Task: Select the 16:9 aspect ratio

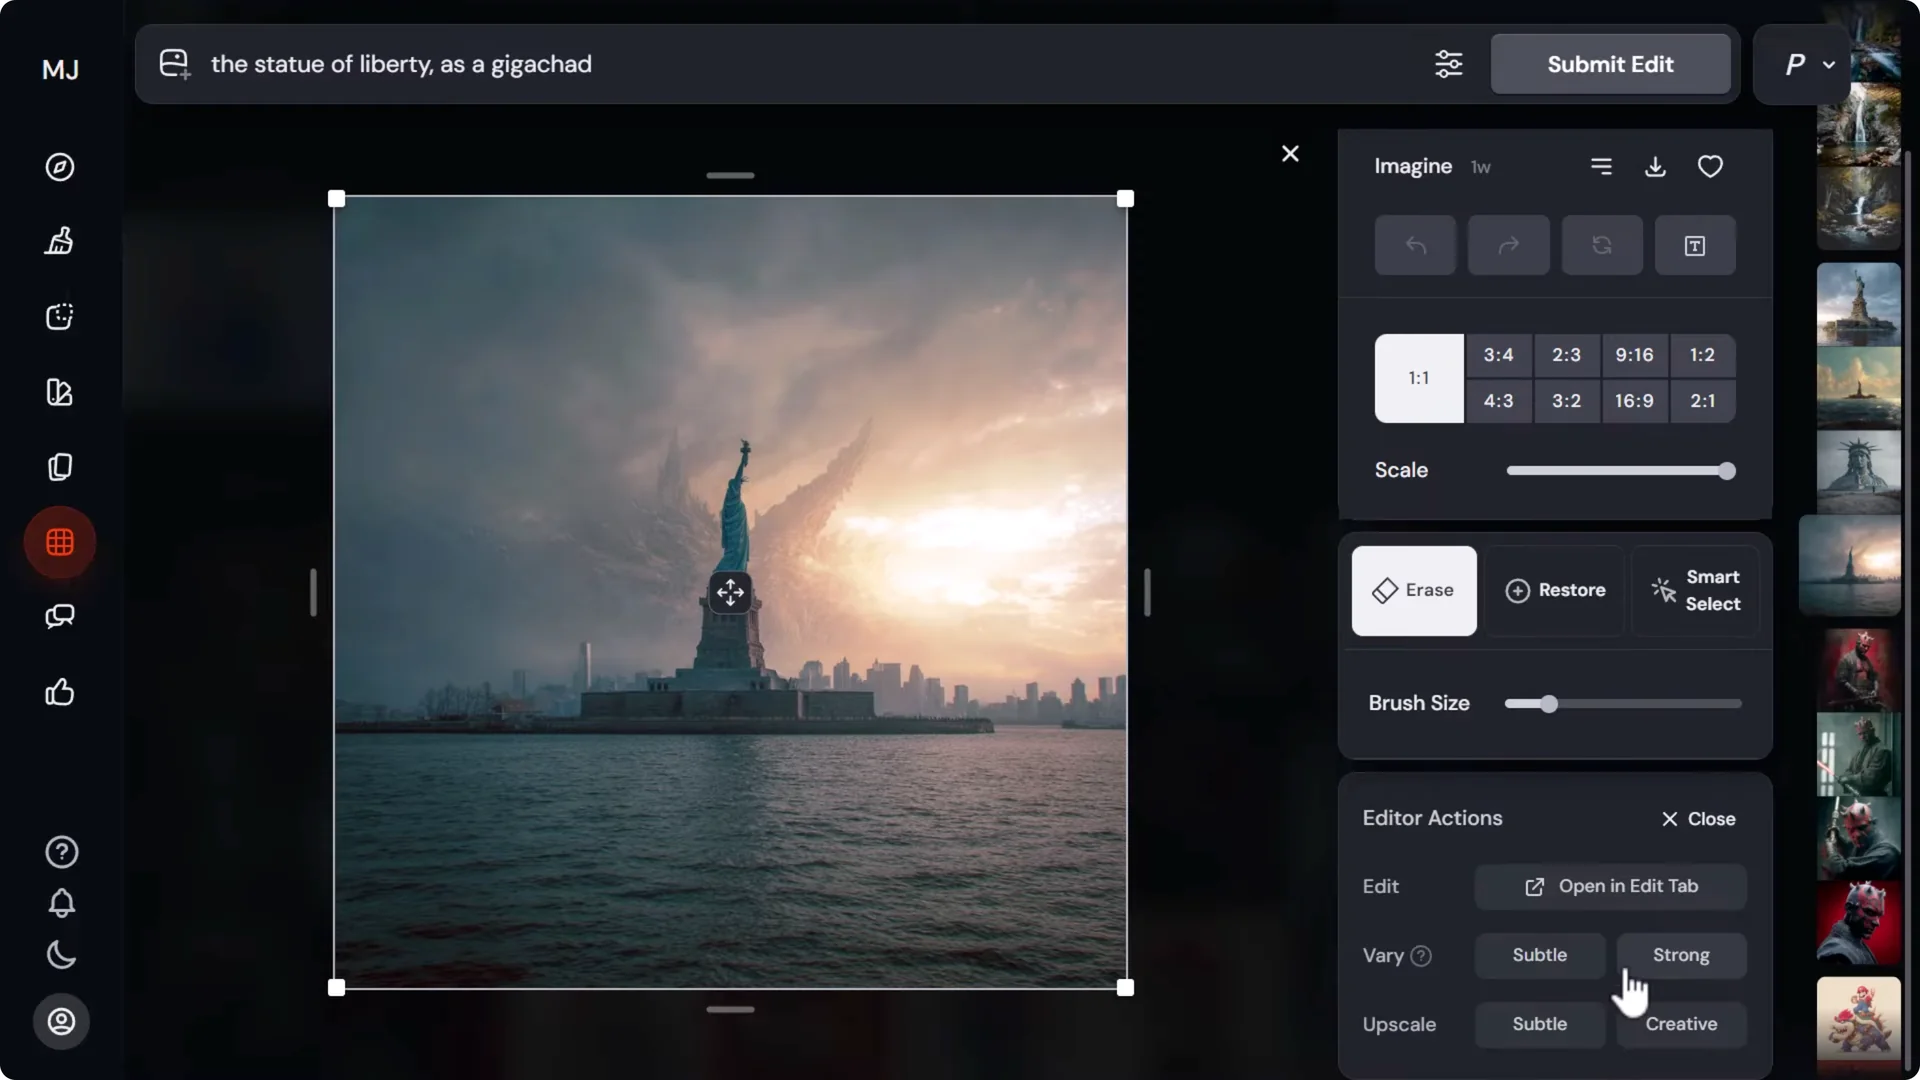Action: coord(1634,400)
